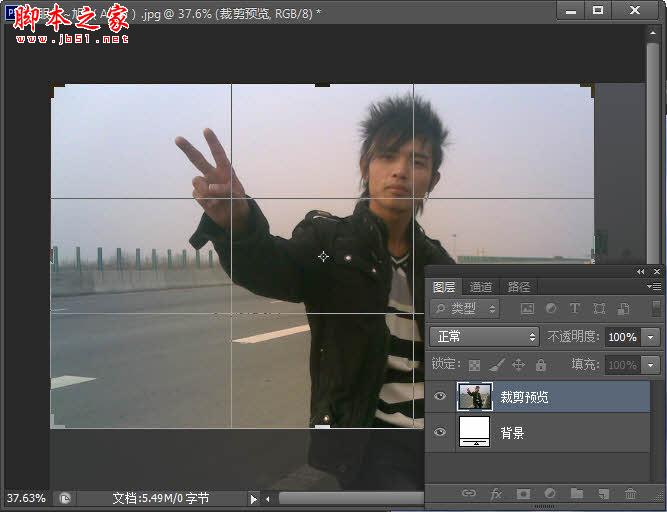
Task: Lock image pixels brush icon
Action: [x=496, y=365]
